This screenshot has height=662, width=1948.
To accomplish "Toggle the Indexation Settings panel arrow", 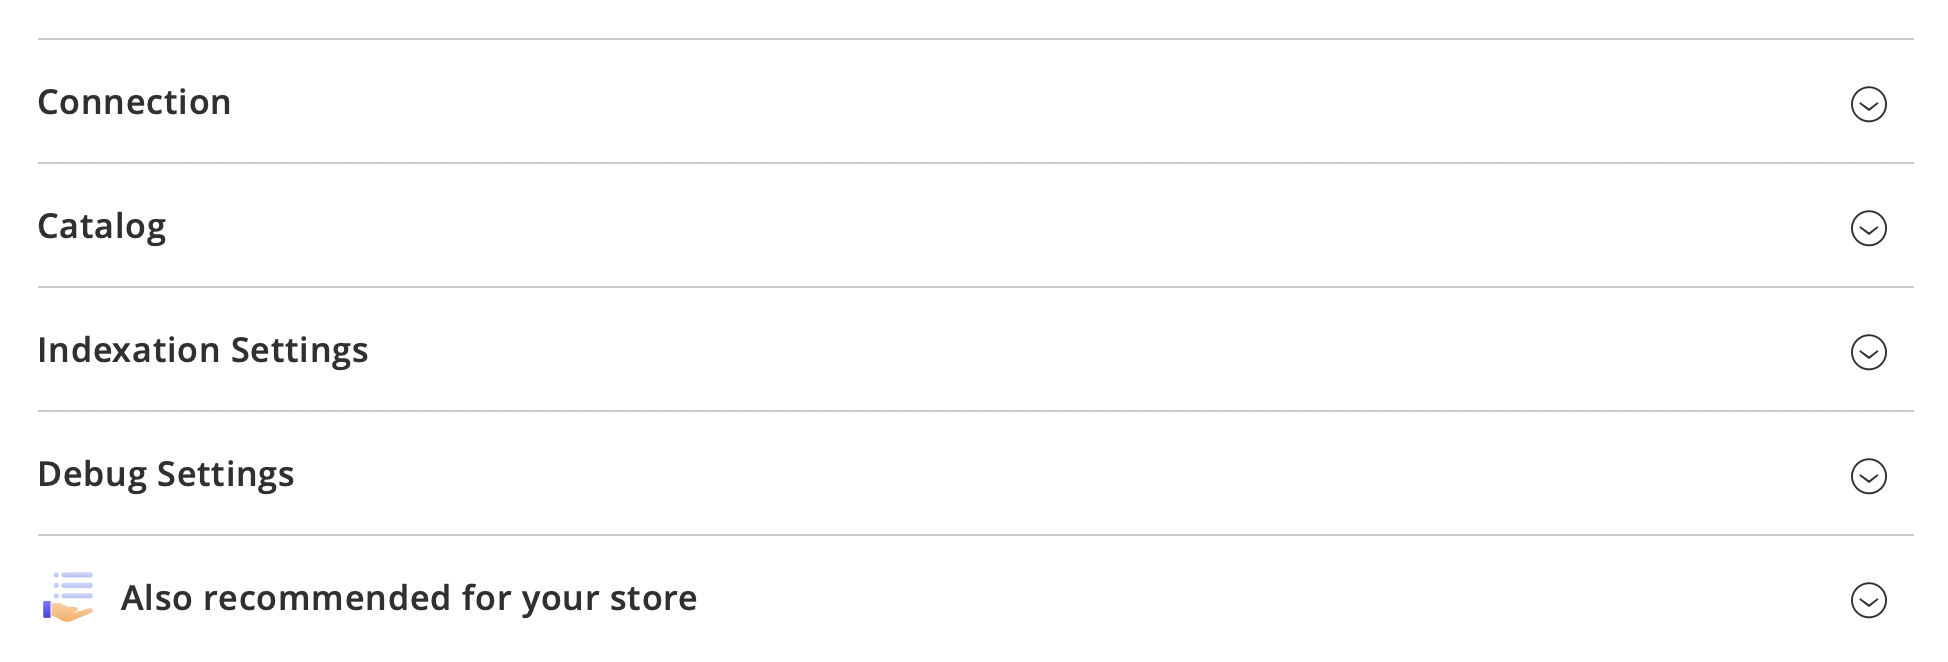I will pos(1868,352).
